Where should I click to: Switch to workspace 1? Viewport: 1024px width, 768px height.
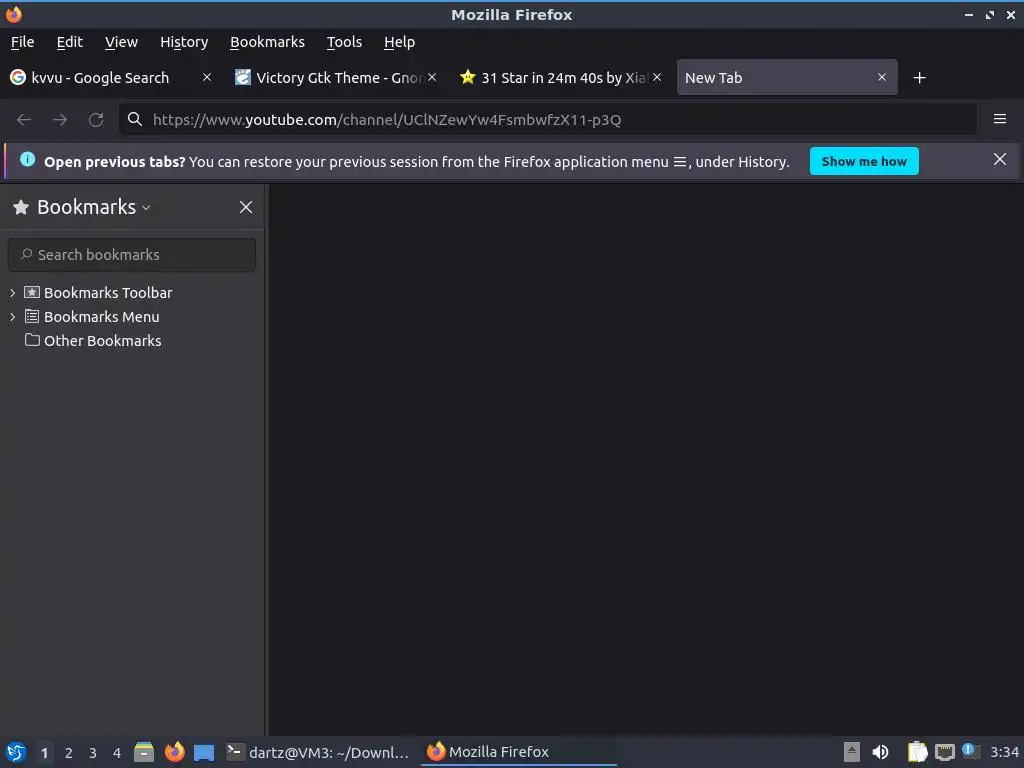click(44, 753)
